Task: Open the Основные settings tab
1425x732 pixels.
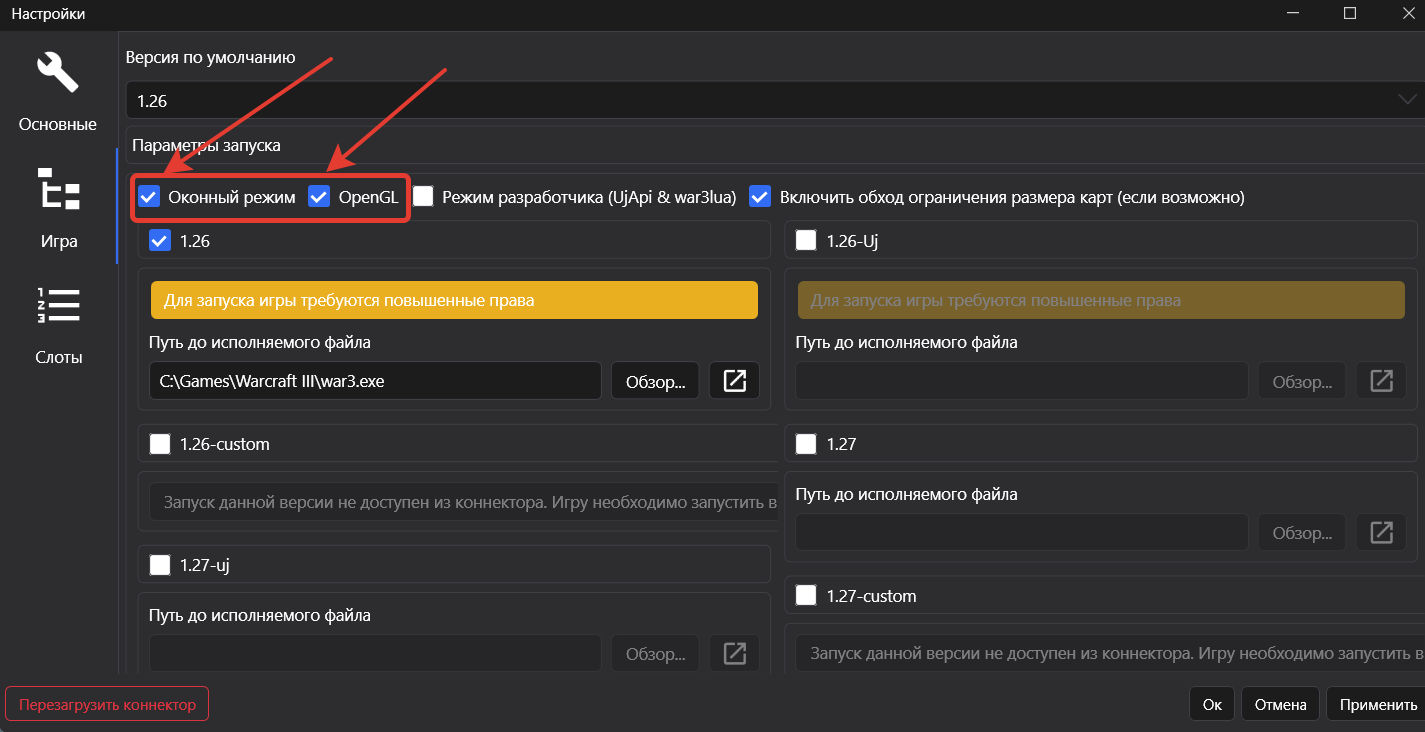Action: tap(58, 92)
